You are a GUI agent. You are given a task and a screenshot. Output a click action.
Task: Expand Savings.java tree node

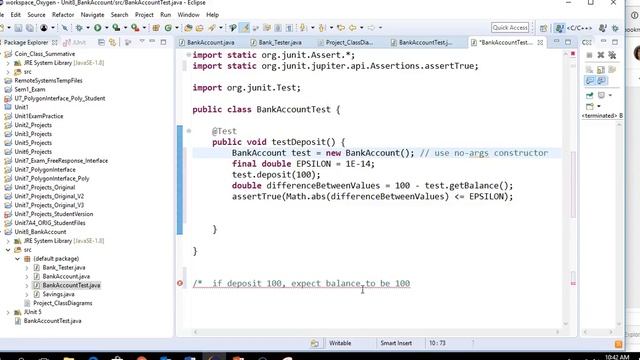pyautogui.click(x=27, y=294)
